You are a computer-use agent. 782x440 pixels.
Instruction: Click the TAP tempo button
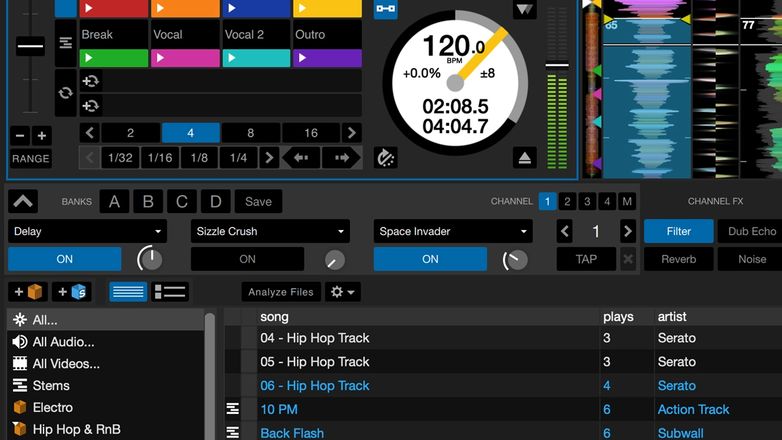pyautogui.click(x=586, y=259)
